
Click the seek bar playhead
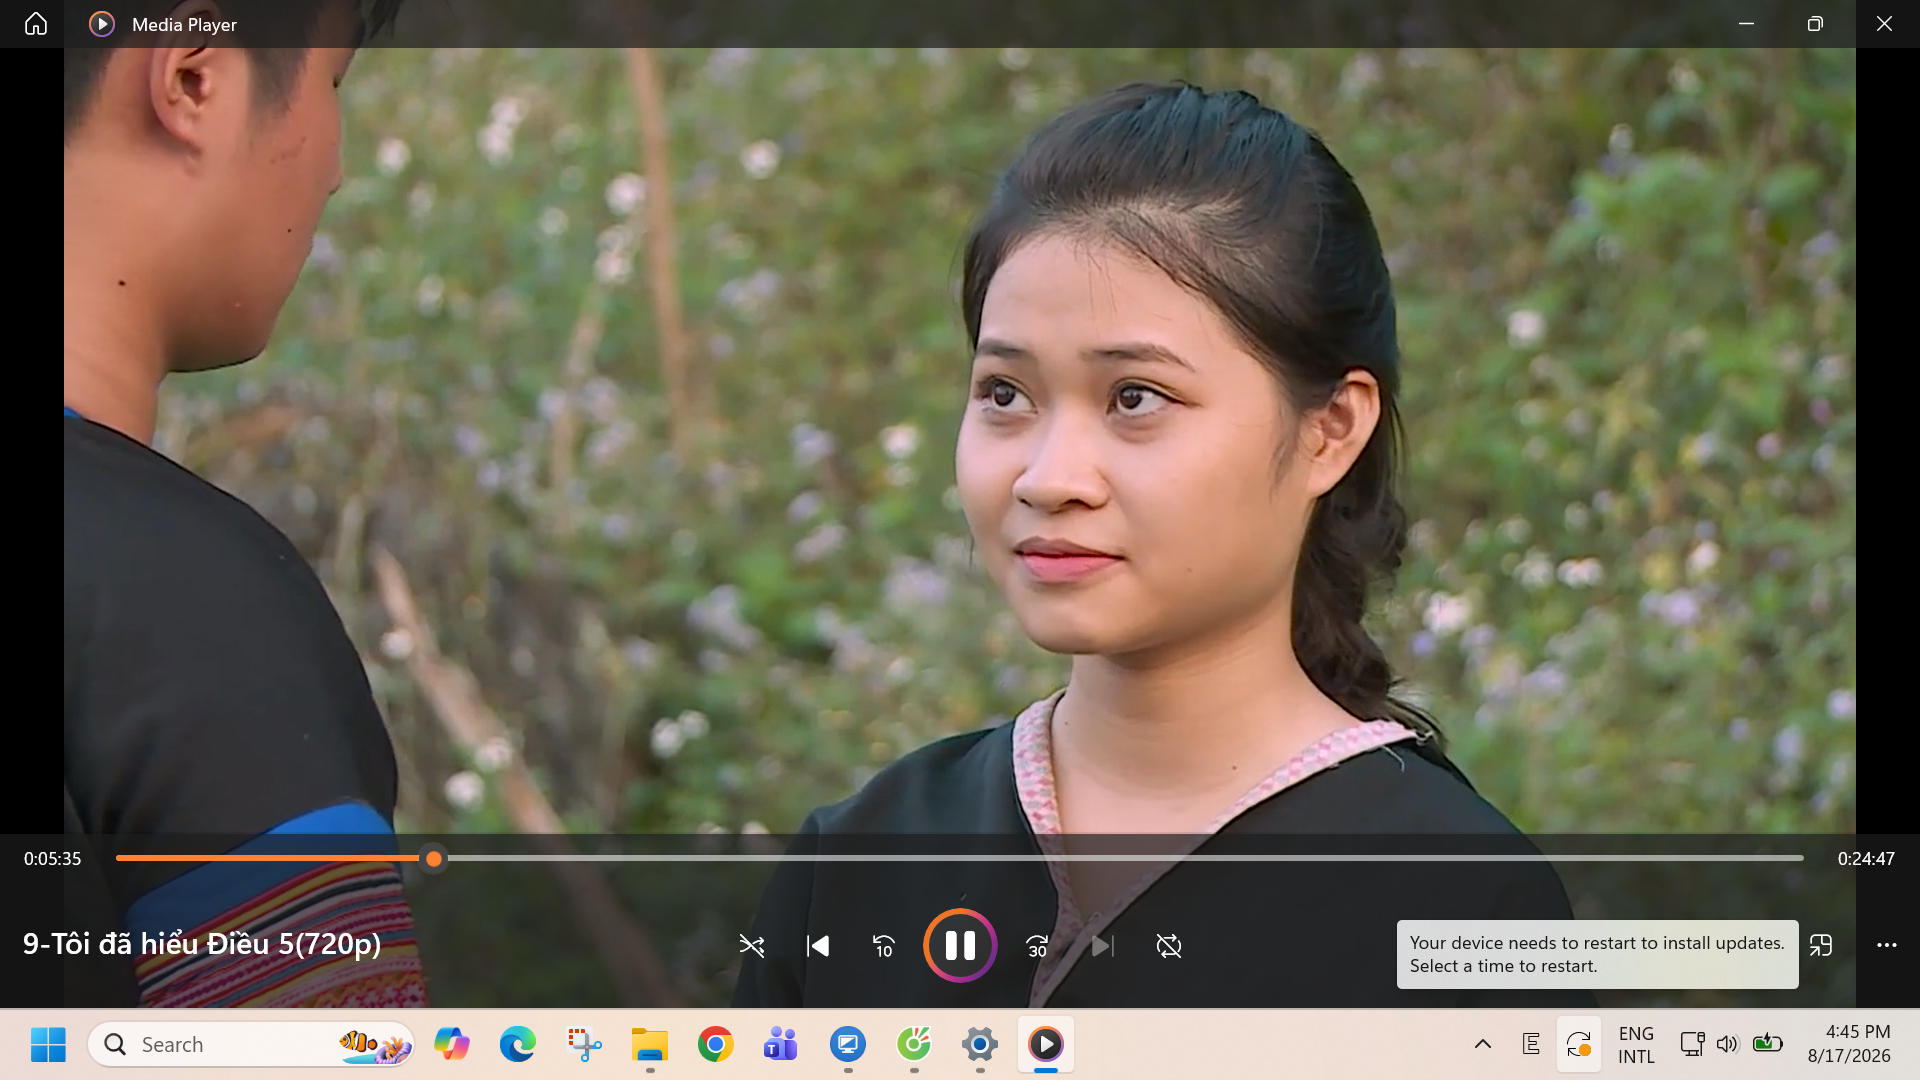pos(433,859)
